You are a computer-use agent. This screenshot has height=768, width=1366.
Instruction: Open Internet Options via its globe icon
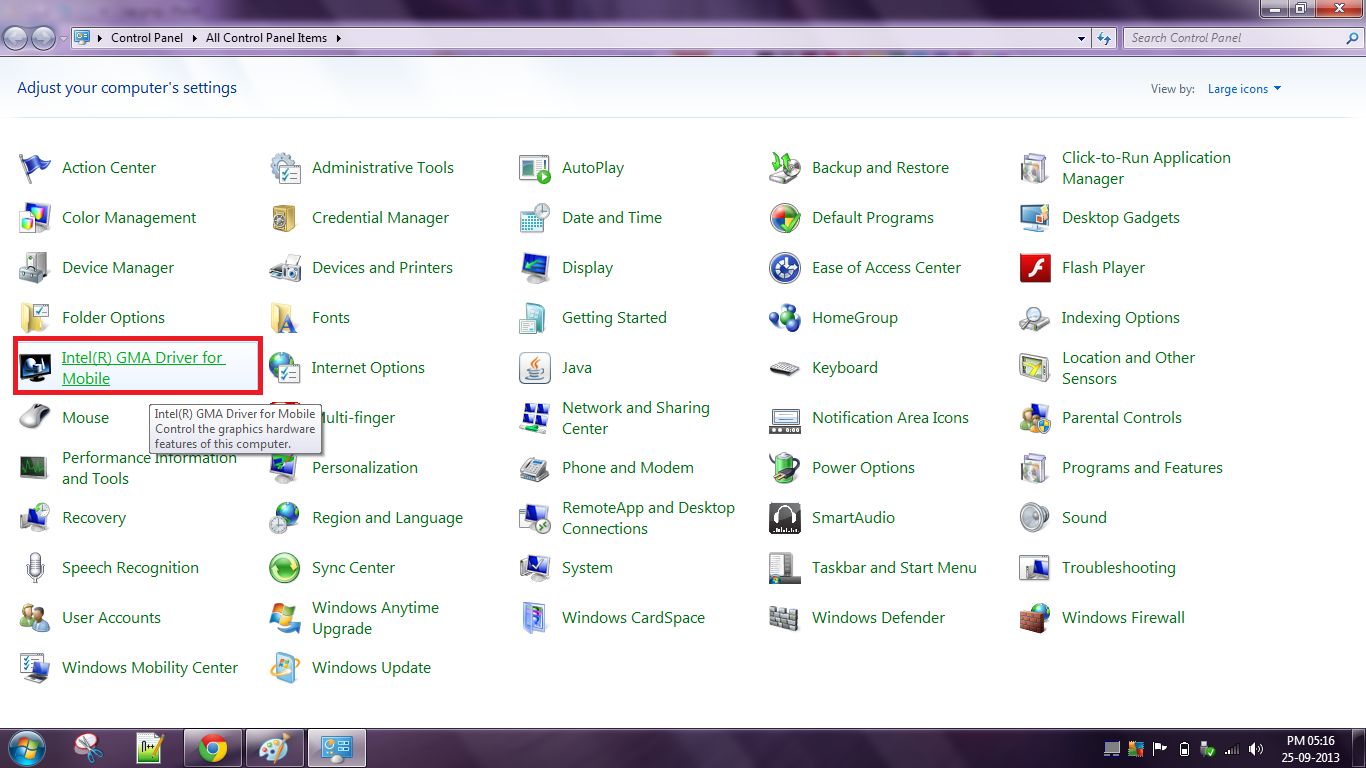click(x=285, y=368)
